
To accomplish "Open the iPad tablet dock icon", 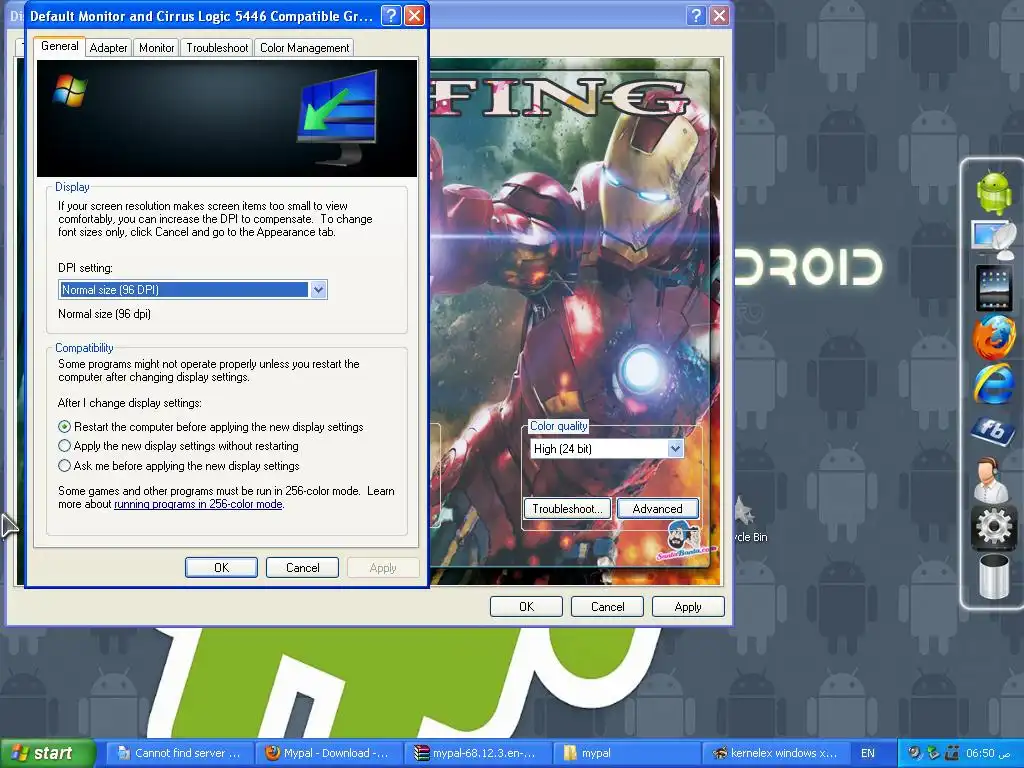I will tap(994, 287).
